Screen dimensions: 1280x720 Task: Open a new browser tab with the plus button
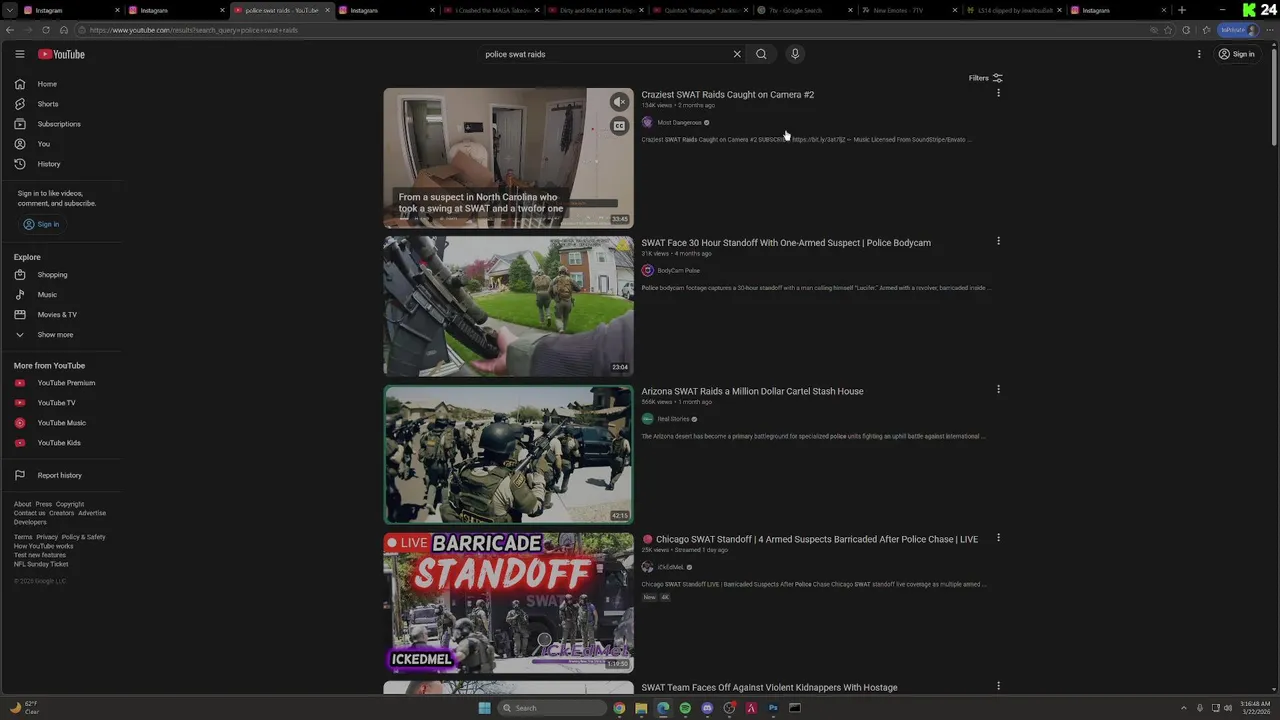click(1182, 10)
